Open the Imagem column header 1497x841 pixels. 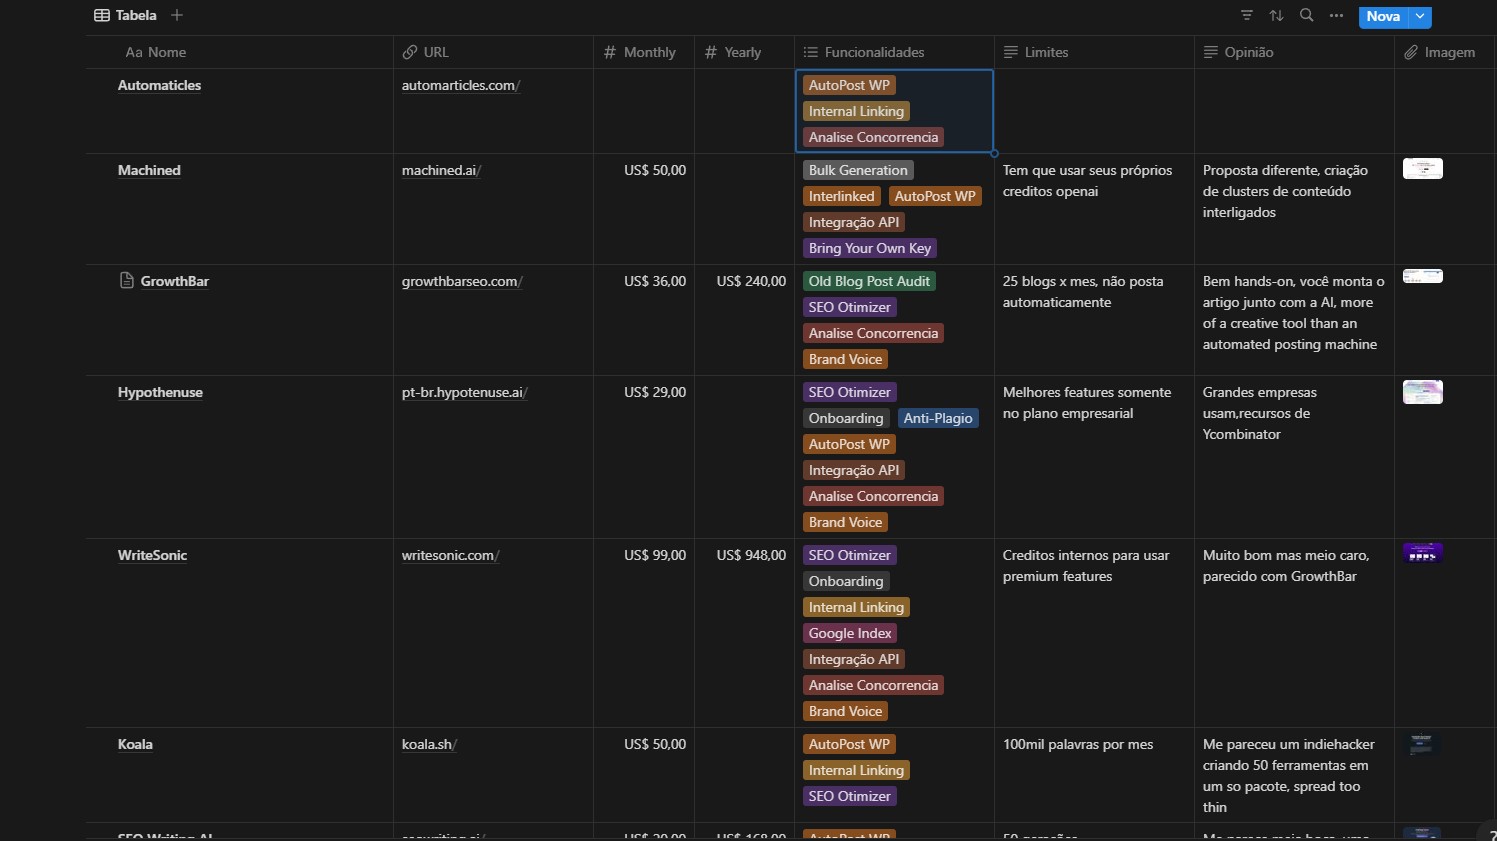[1440, 52]
